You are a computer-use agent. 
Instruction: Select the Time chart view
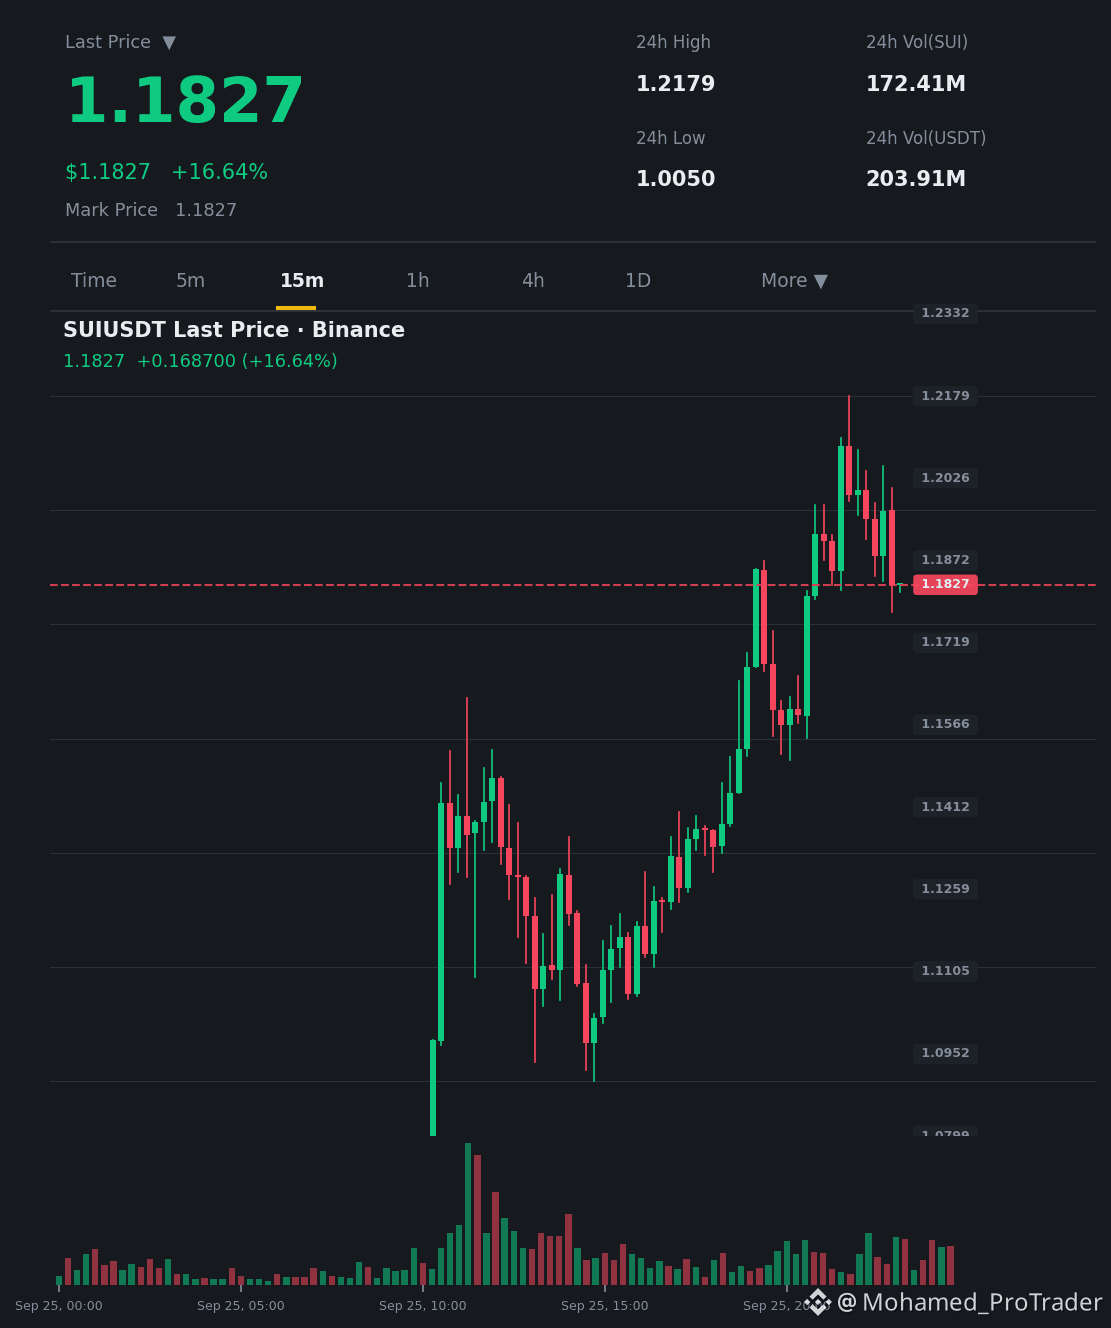(x=94, y=281)
